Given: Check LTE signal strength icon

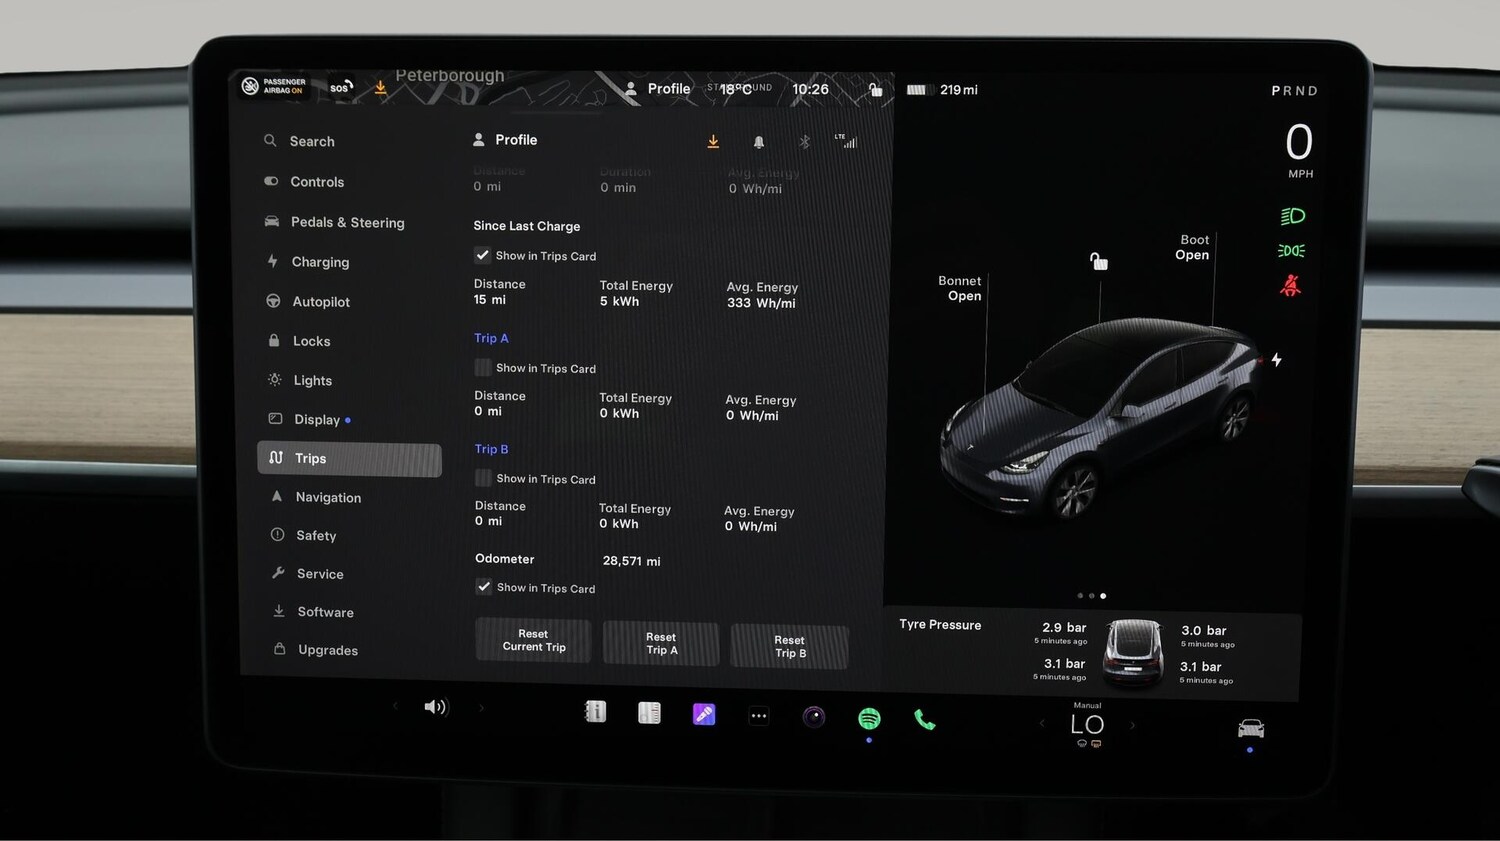Looking at the screenshot, I should pos(847,141).
